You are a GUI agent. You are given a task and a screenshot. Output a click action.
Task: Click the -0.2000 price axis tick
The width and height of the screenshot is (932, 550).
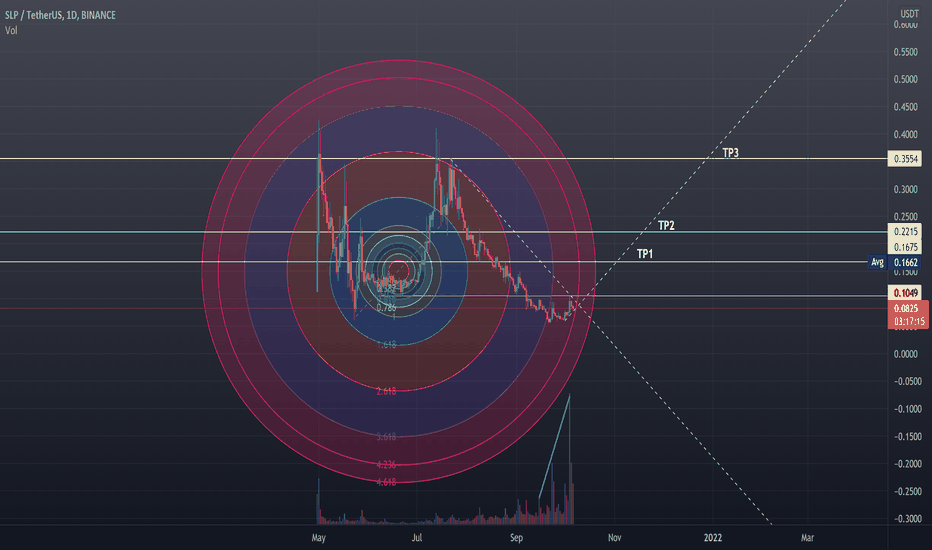[x=908, y=464]
